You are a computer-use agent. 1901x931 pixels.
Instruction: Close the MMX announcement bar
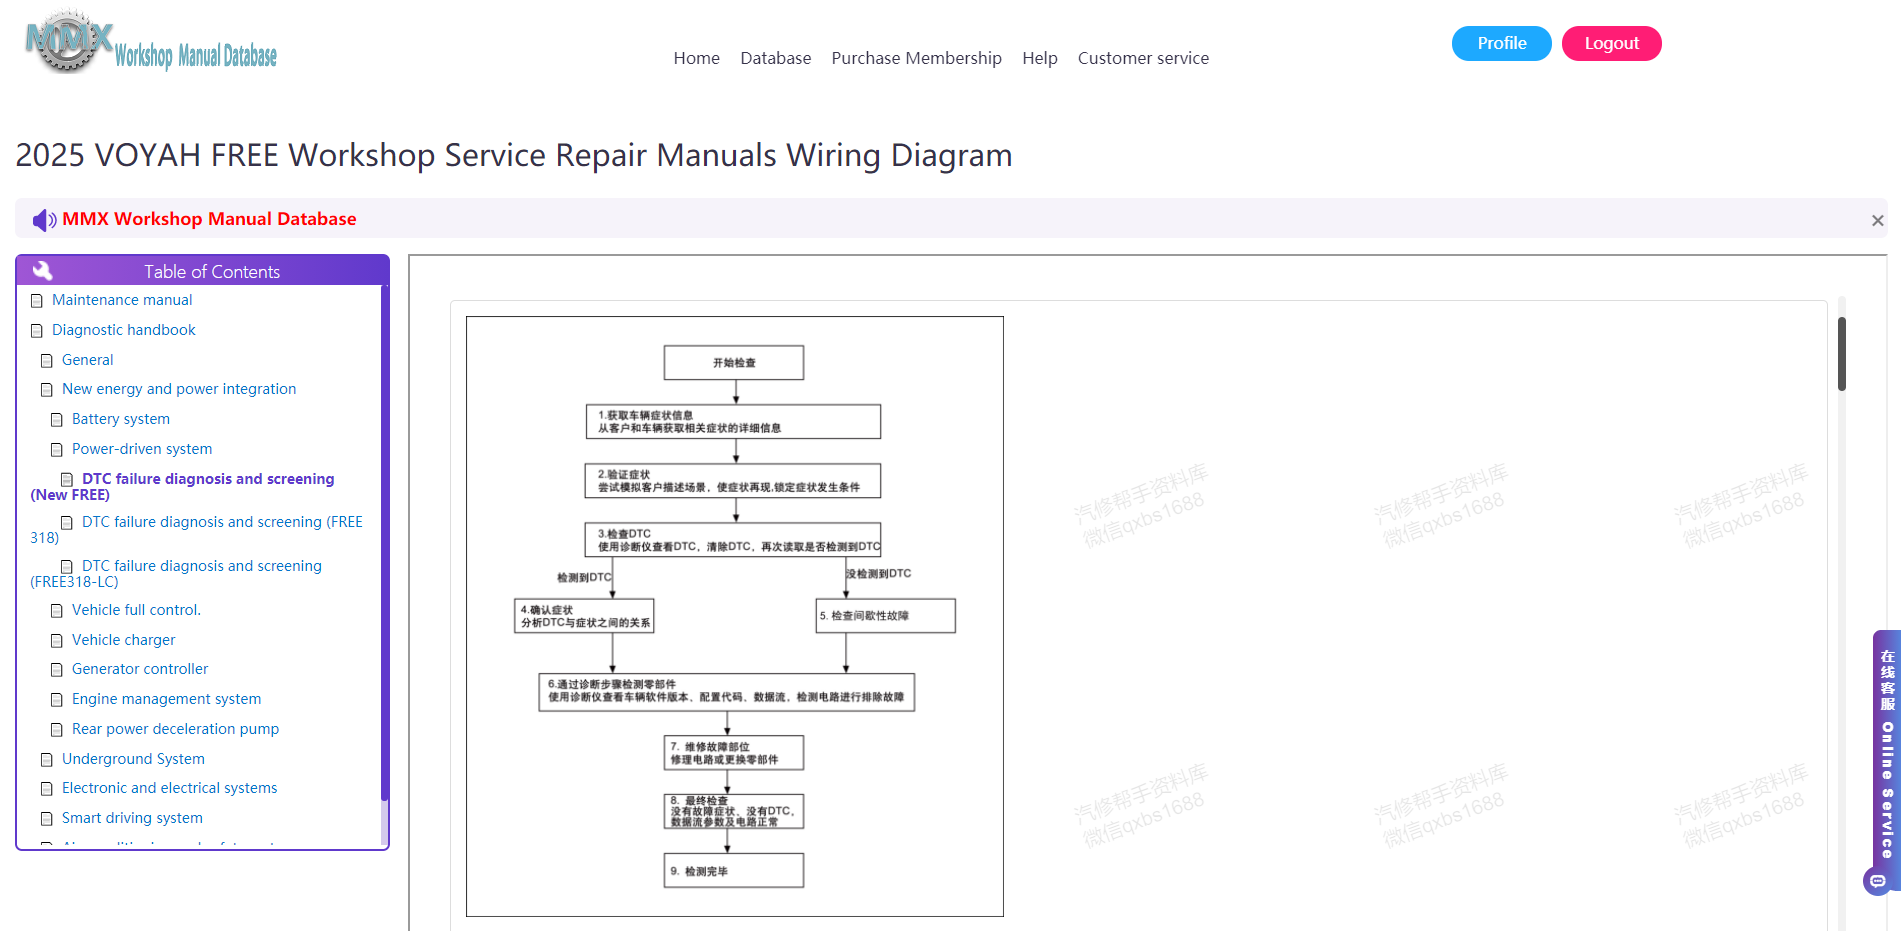1877,220
